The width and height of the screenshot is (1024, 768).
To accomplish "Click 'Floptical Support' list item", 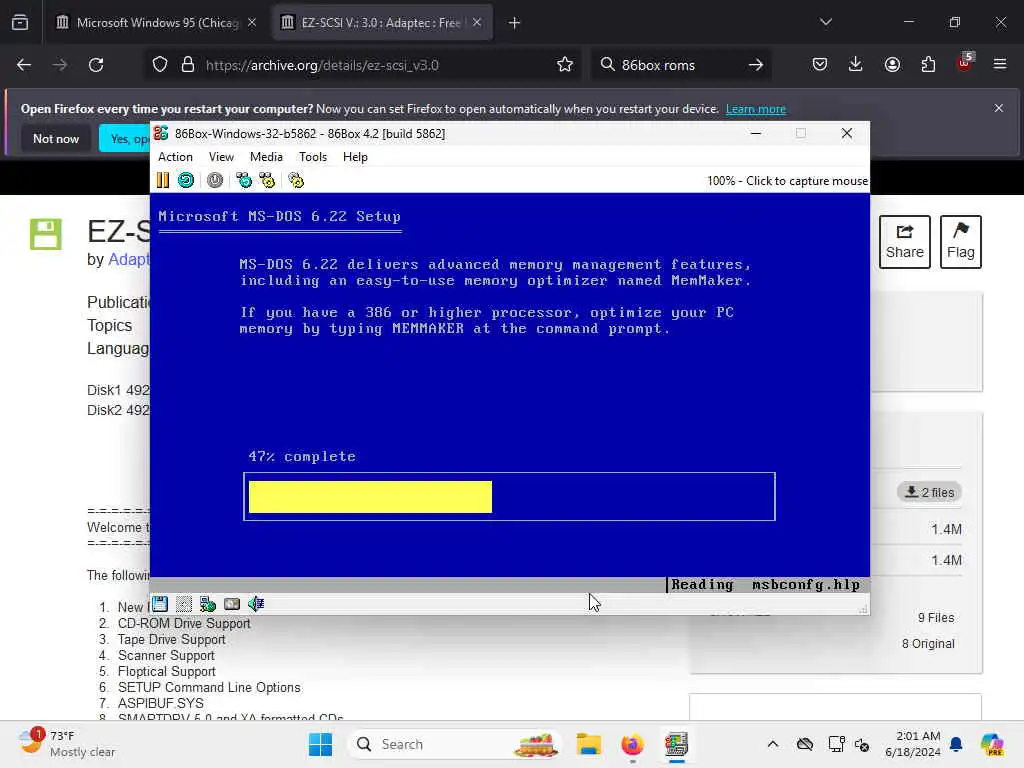I will click(x=167, y=671).
